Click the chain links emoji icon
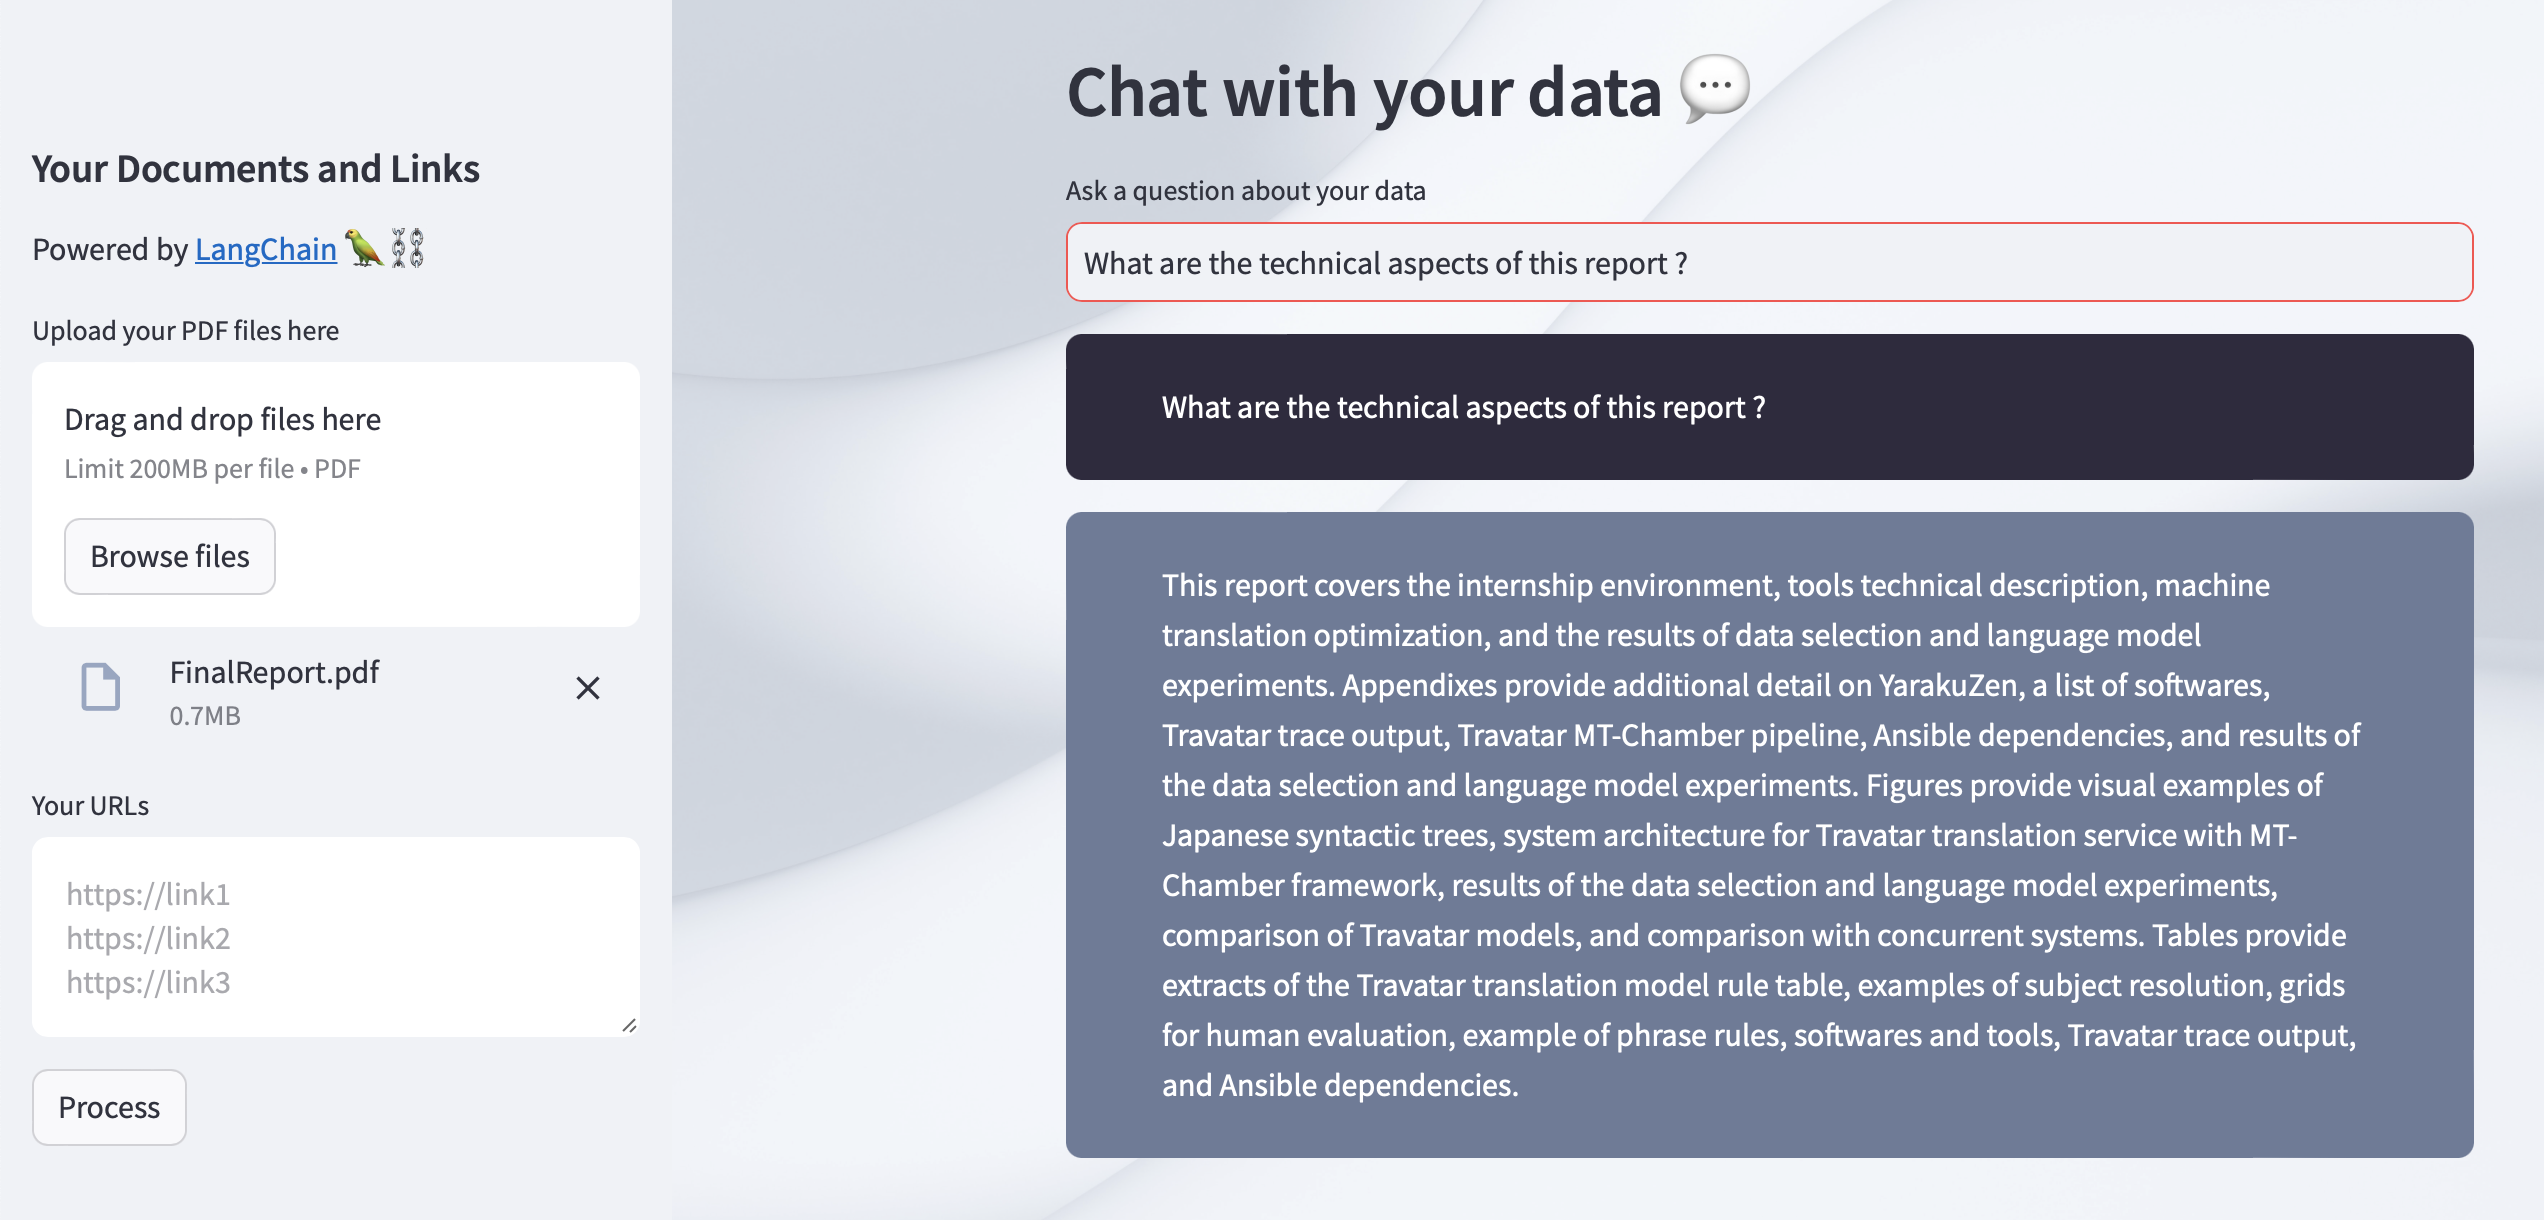 [407, 247]
